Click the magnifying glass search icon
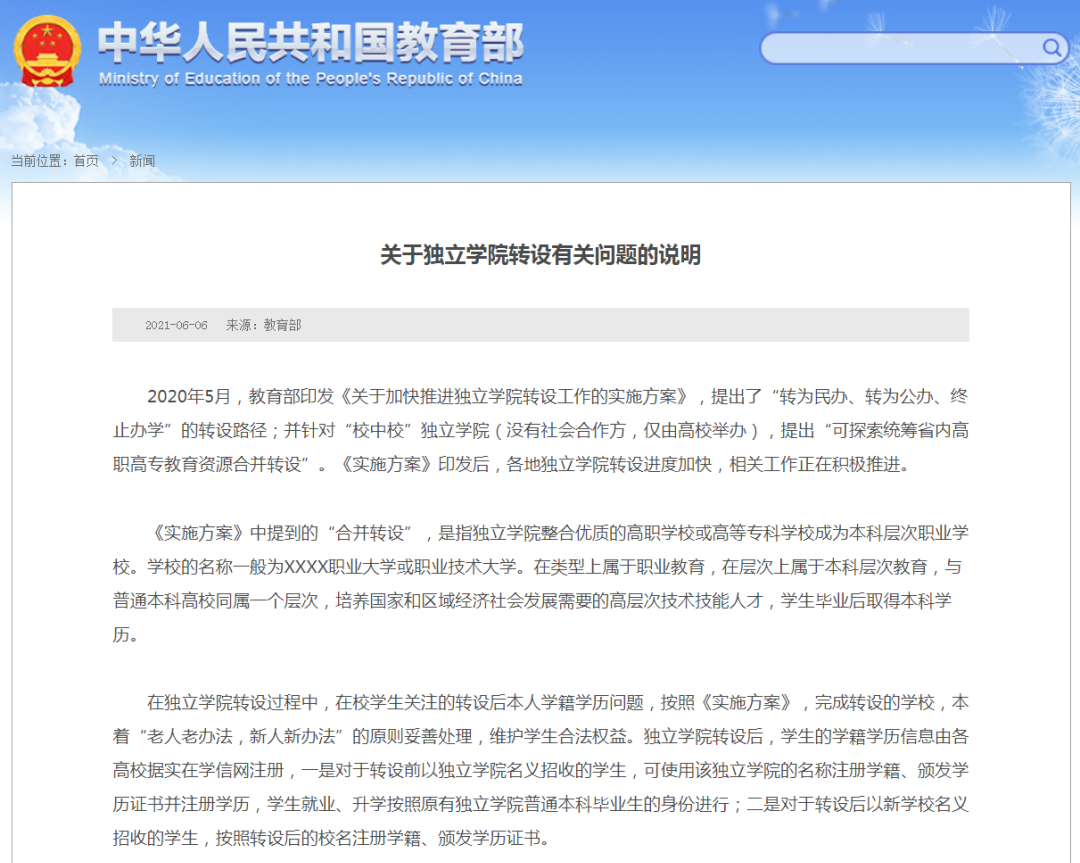This screenshot has width=1080, height=863. click(1052, 47)
